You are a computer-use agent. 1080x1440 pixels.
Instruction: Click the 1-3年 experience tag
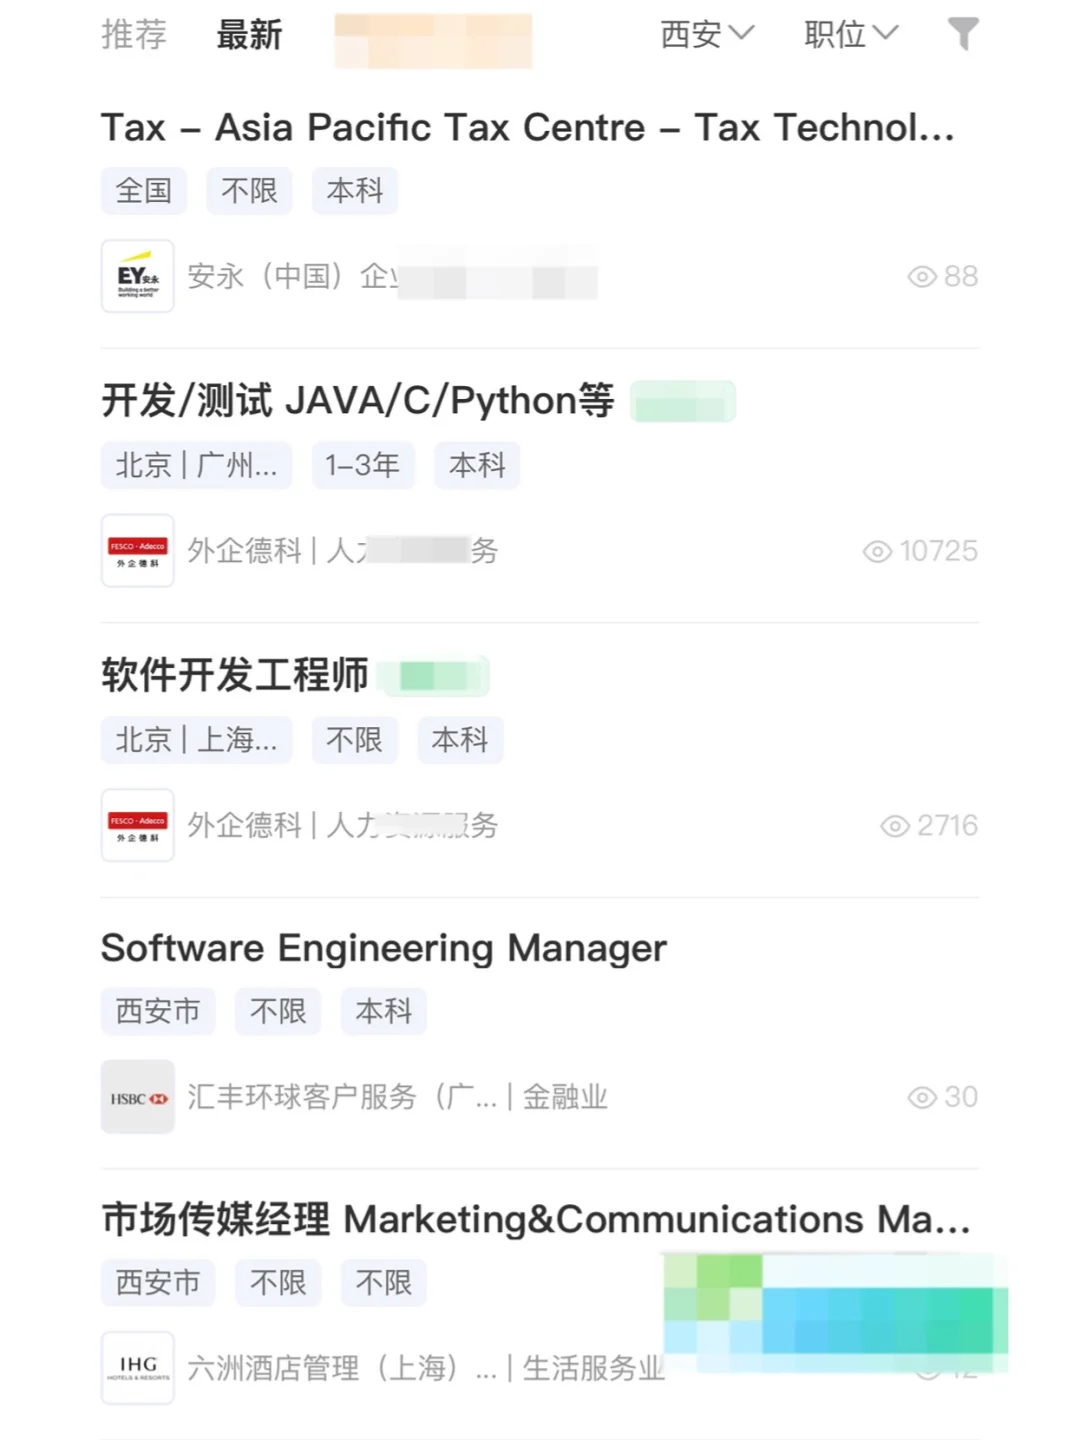363,466
